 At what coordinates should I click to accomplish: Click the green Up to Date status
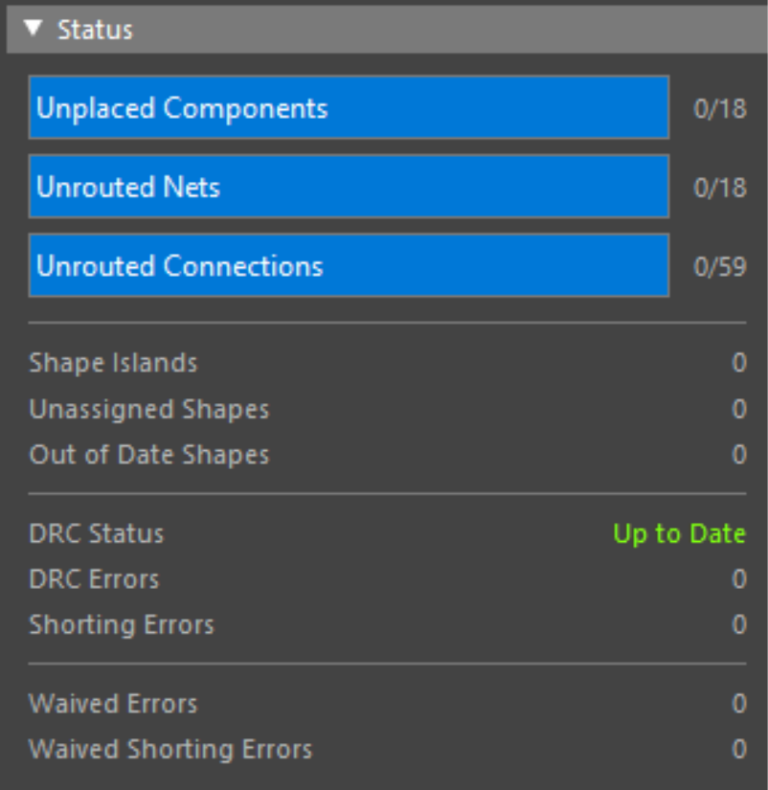click(679, 534)
